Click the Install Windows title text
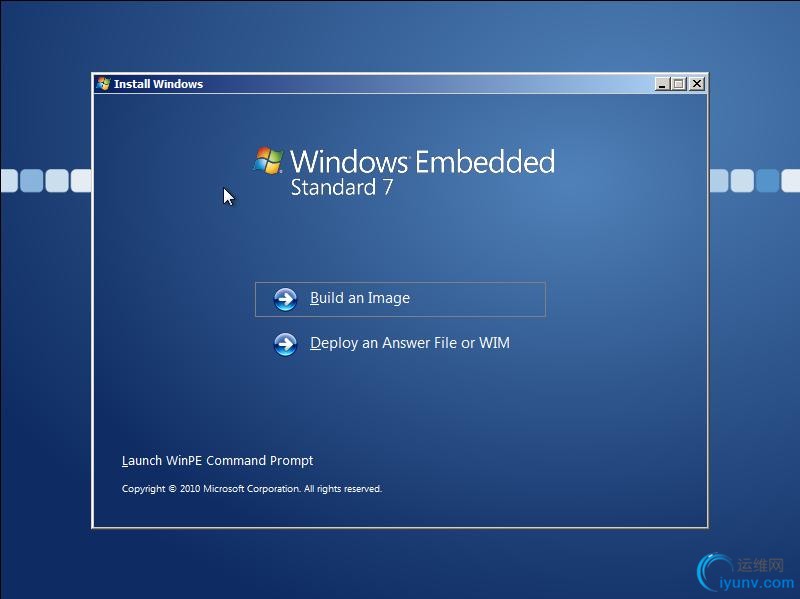The height and width of the screenshot is (599, 800). click(158, 84)
